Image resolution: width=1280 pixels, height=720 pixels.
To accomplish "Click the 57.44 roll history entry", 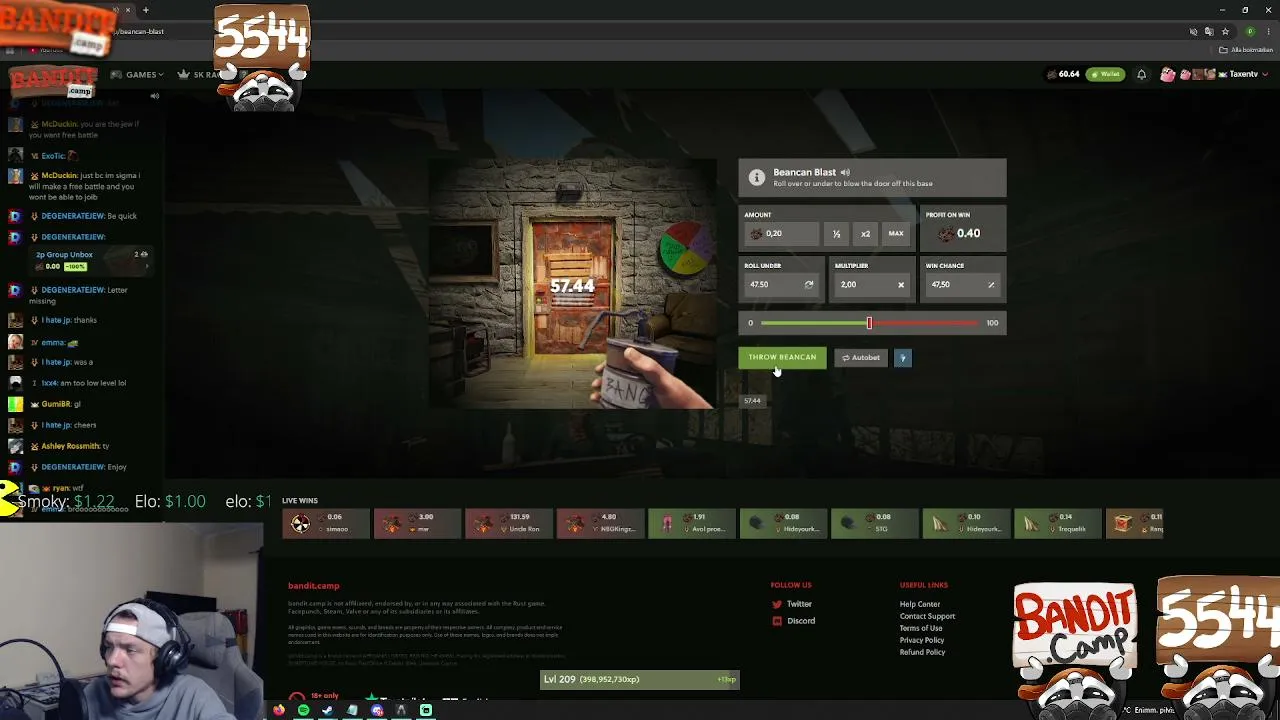I will tap(752, 401).
